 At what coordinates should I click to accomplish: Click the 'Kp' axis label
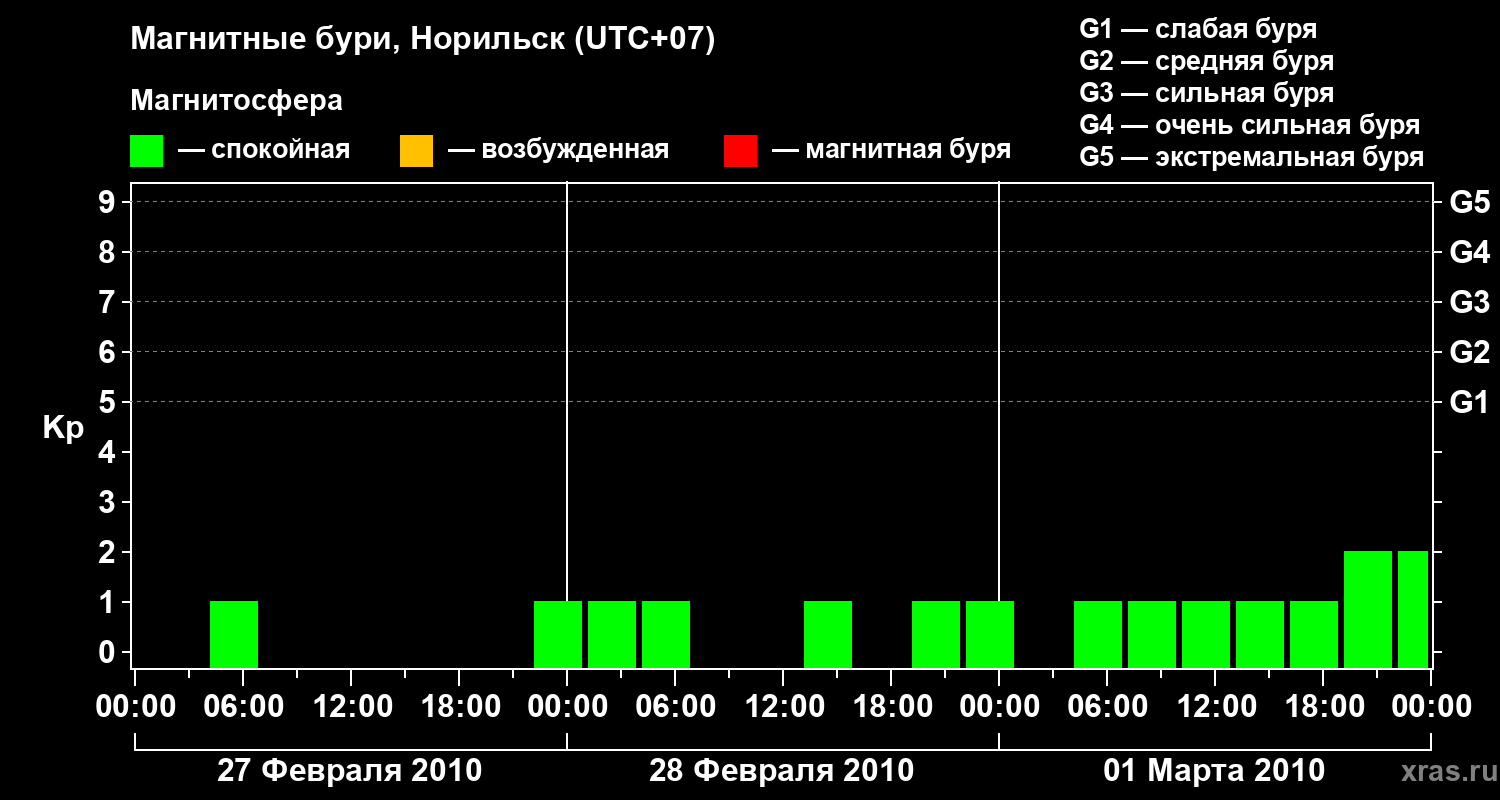click(x=64, y=429)
